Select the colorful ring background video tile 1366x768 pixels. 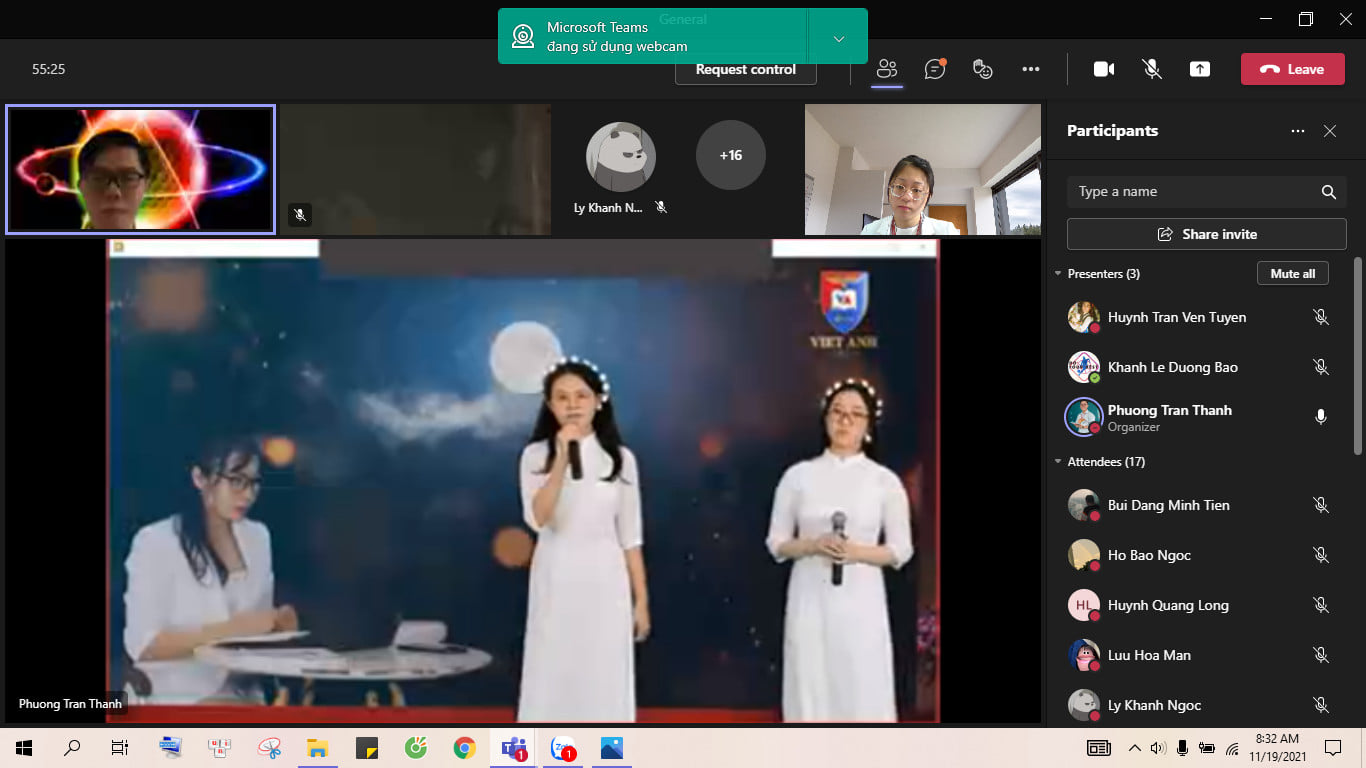click(x=140, y=169)
